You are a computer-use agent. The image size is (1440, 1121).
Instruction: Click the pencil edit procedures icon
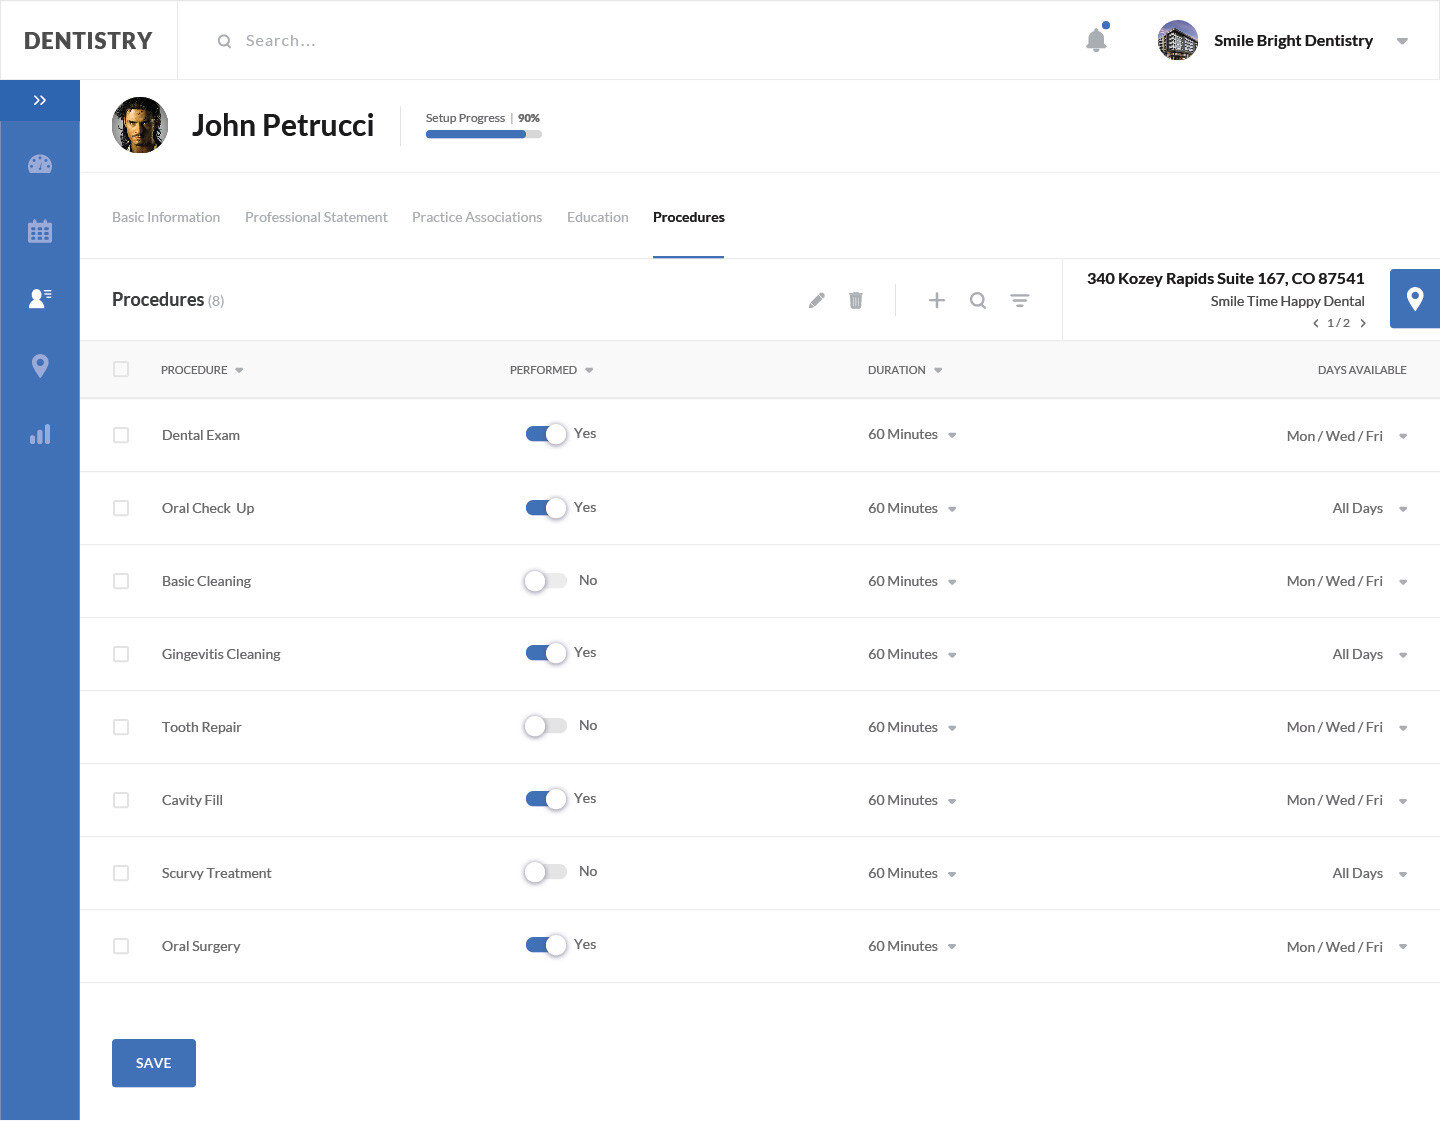[817, 300]
